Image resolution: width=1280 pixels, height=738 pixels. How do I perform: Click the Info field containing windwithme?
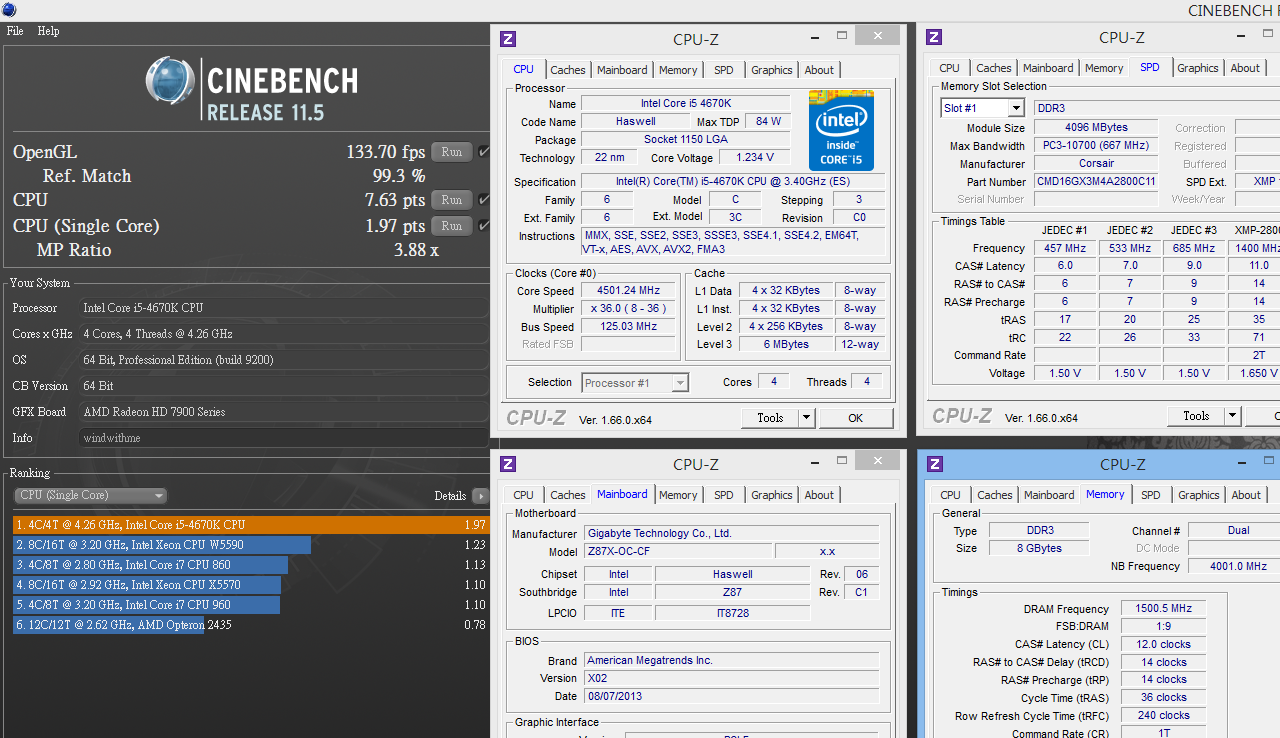[283, 438]
